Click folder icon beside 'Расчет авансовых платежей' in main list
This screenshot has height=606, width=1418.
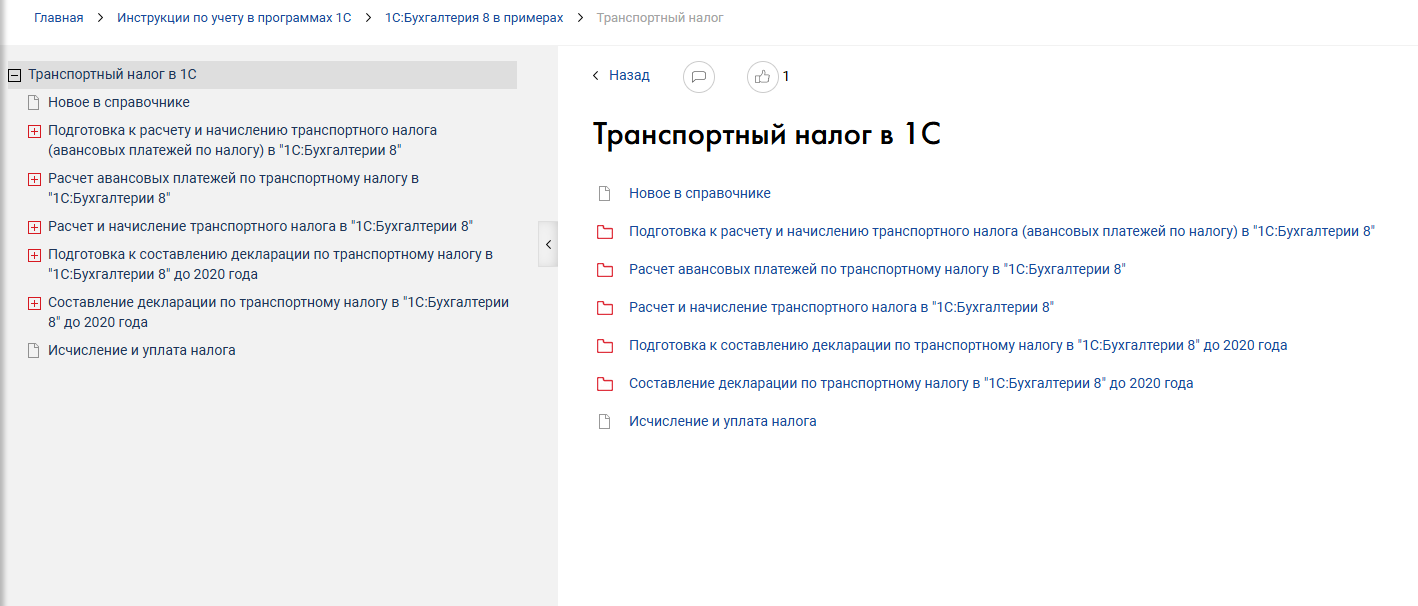pyautogui.click(x=604, y=270)
